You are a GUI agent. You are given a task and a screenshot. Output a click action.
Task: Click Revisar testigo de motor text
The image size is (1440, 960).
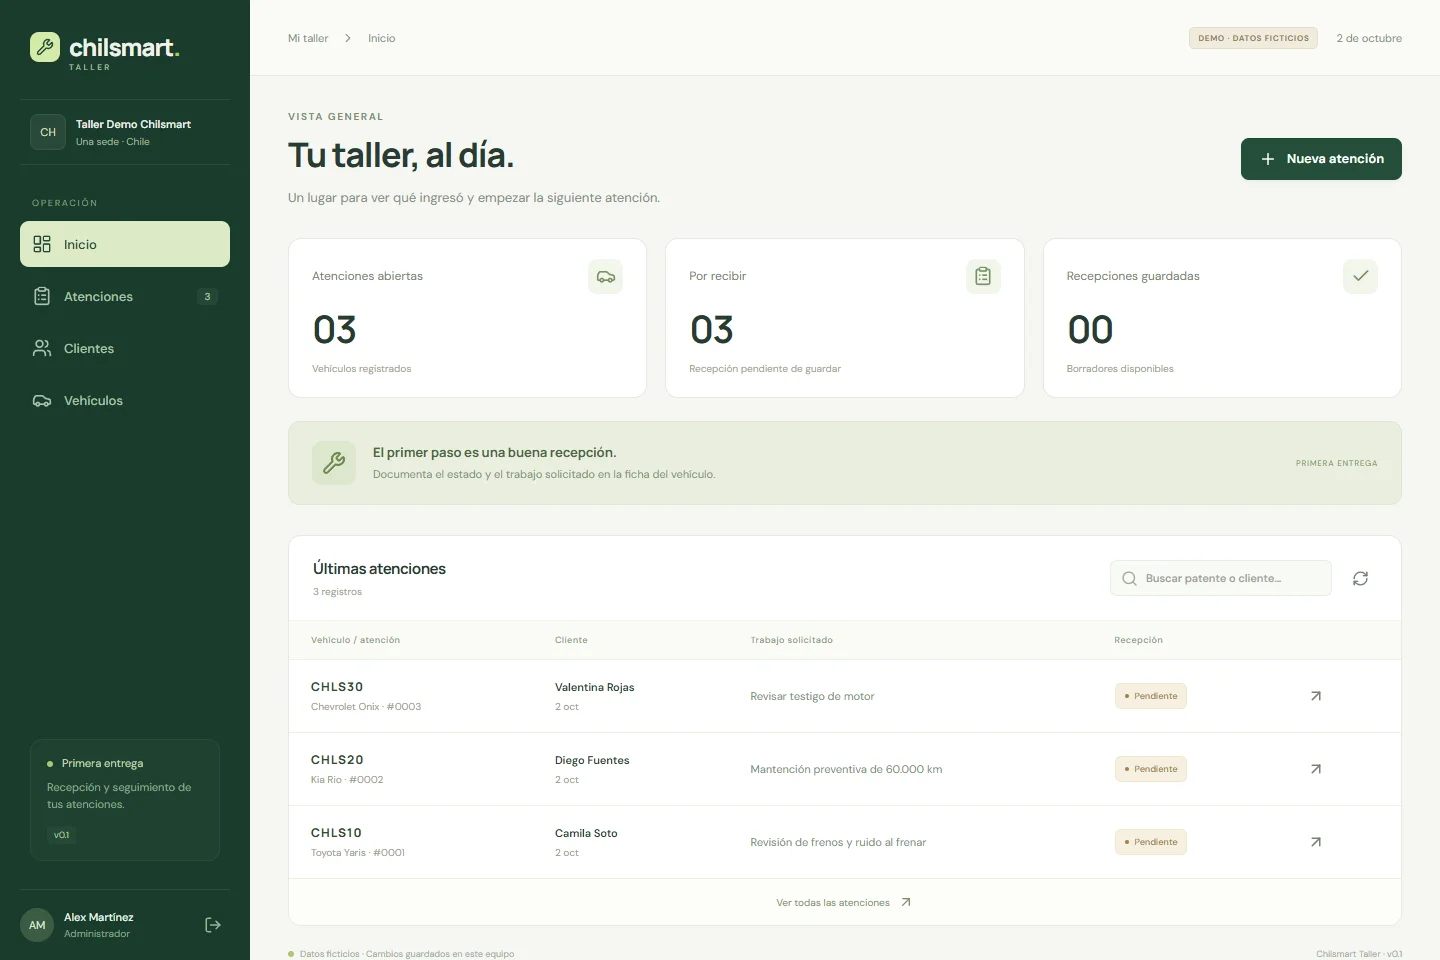pyautogui.click(x=812, y=696)
